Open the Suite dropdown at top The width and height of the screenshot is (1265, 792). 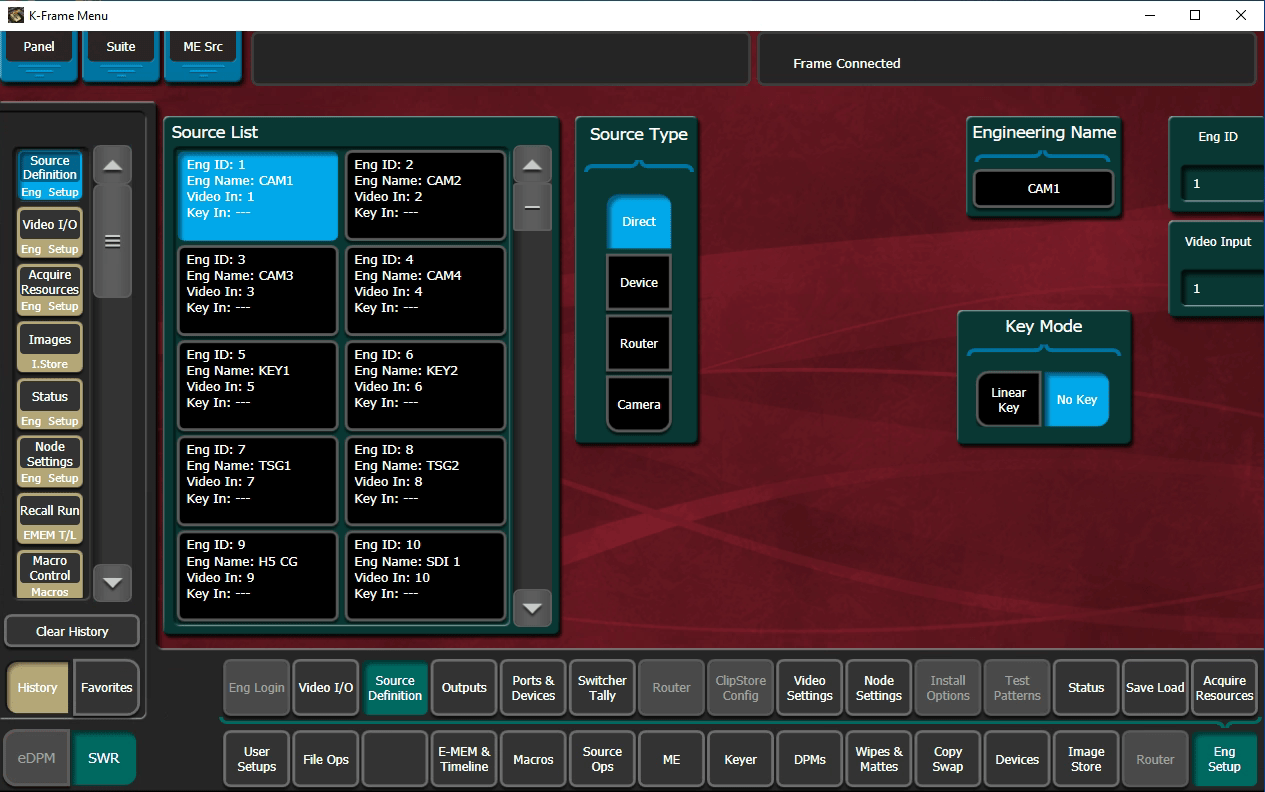tap(121, 56)
